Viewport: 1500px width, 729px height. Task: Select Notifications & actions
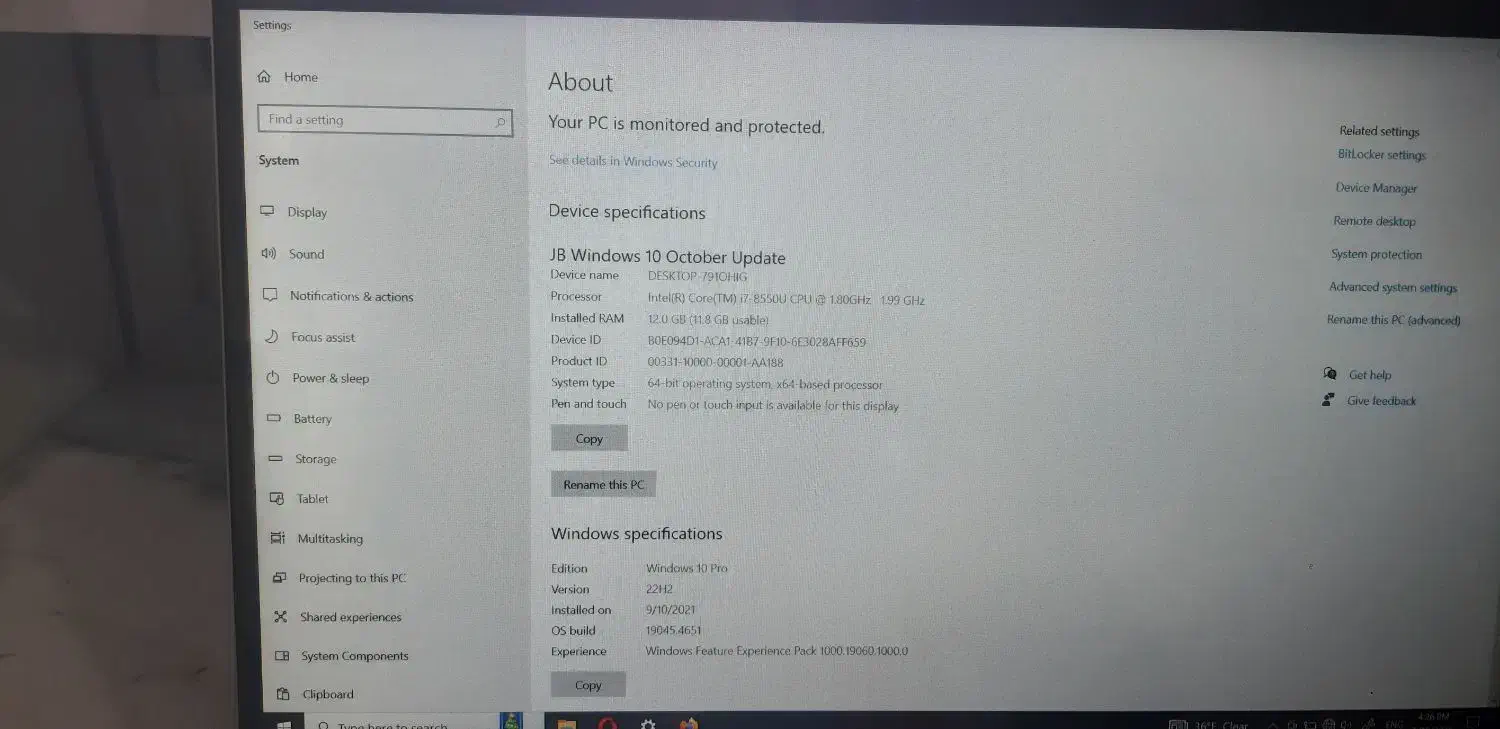coord(338,296)
